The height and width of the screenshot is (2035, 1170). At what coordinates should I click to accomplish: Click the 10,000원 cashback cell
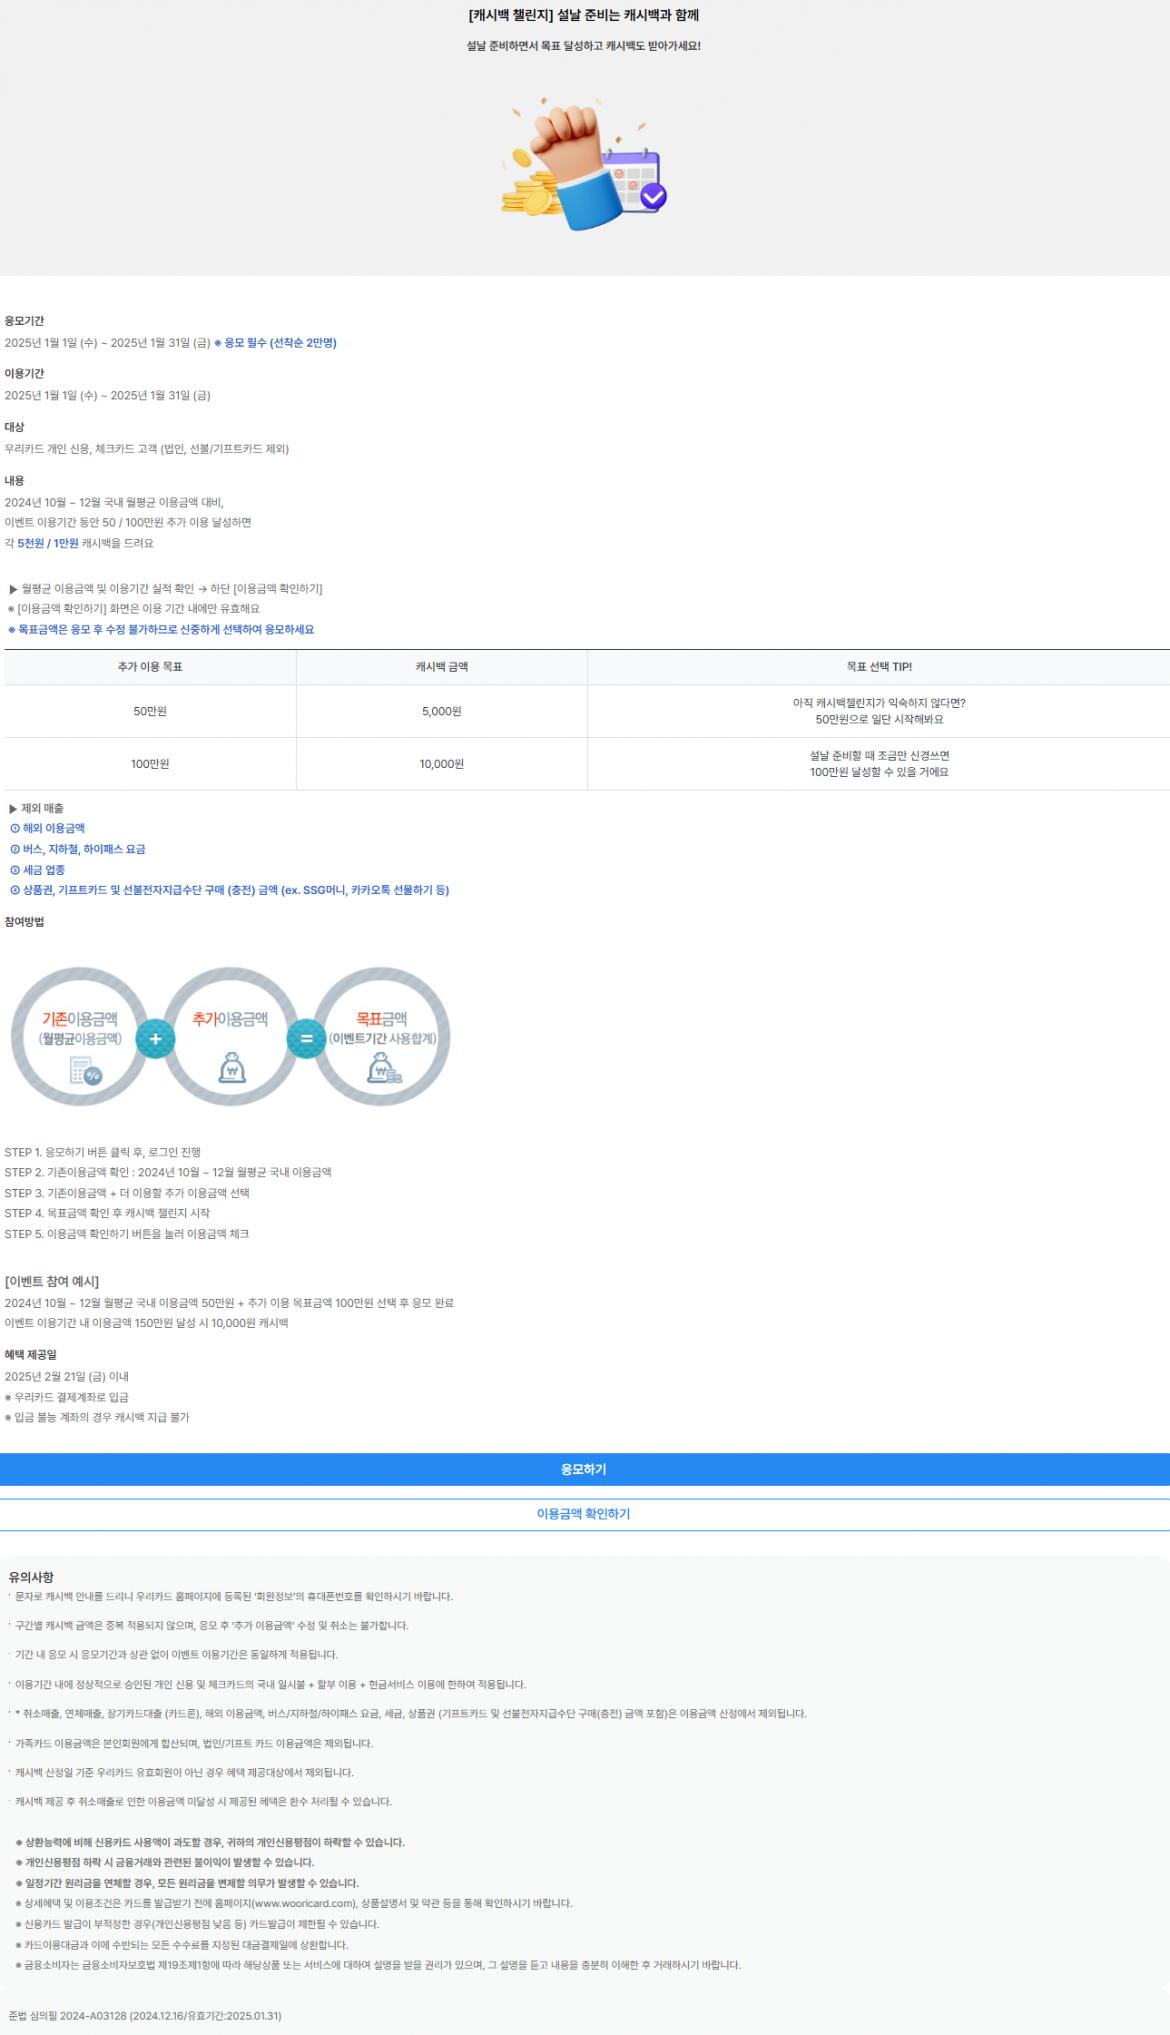pos(442,764)
